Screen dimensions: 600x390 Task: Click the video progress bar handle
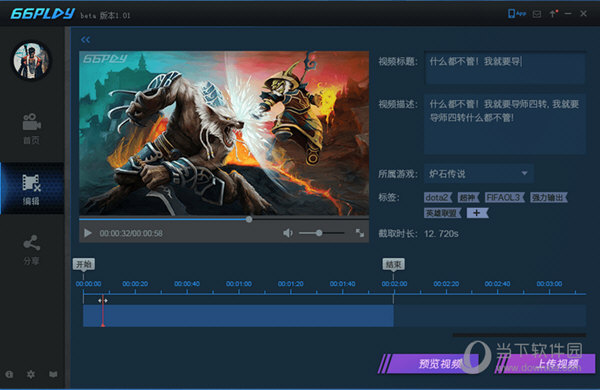[x=249, y=219]
